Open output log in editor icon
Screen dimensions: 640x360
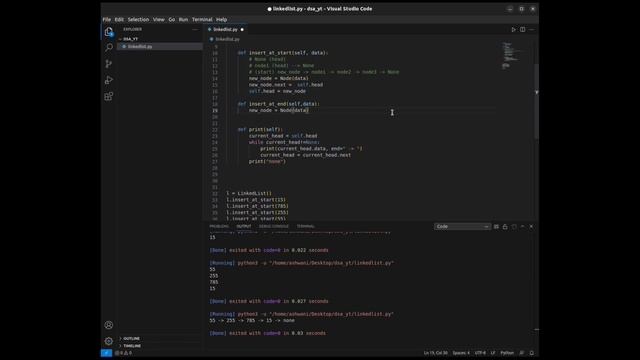click(x=514, y=227)
